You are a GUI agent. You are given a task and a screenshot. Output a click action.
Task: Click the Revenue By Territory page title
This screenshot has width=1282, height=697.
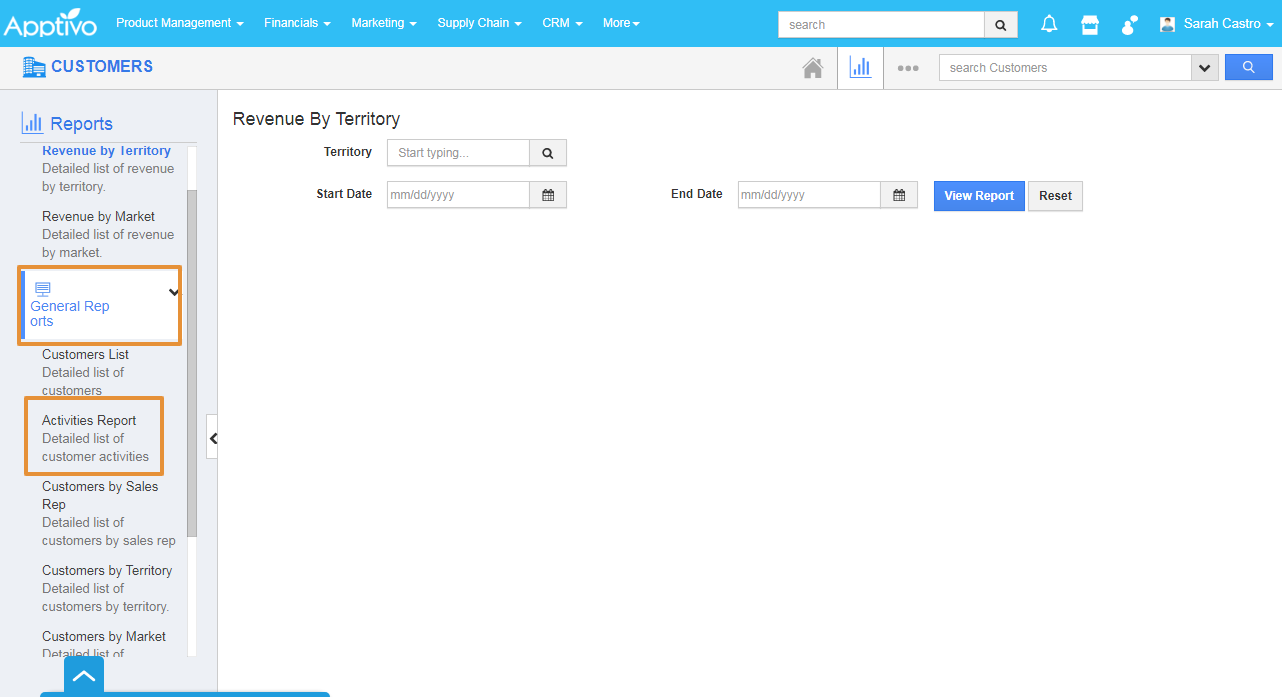316,119
